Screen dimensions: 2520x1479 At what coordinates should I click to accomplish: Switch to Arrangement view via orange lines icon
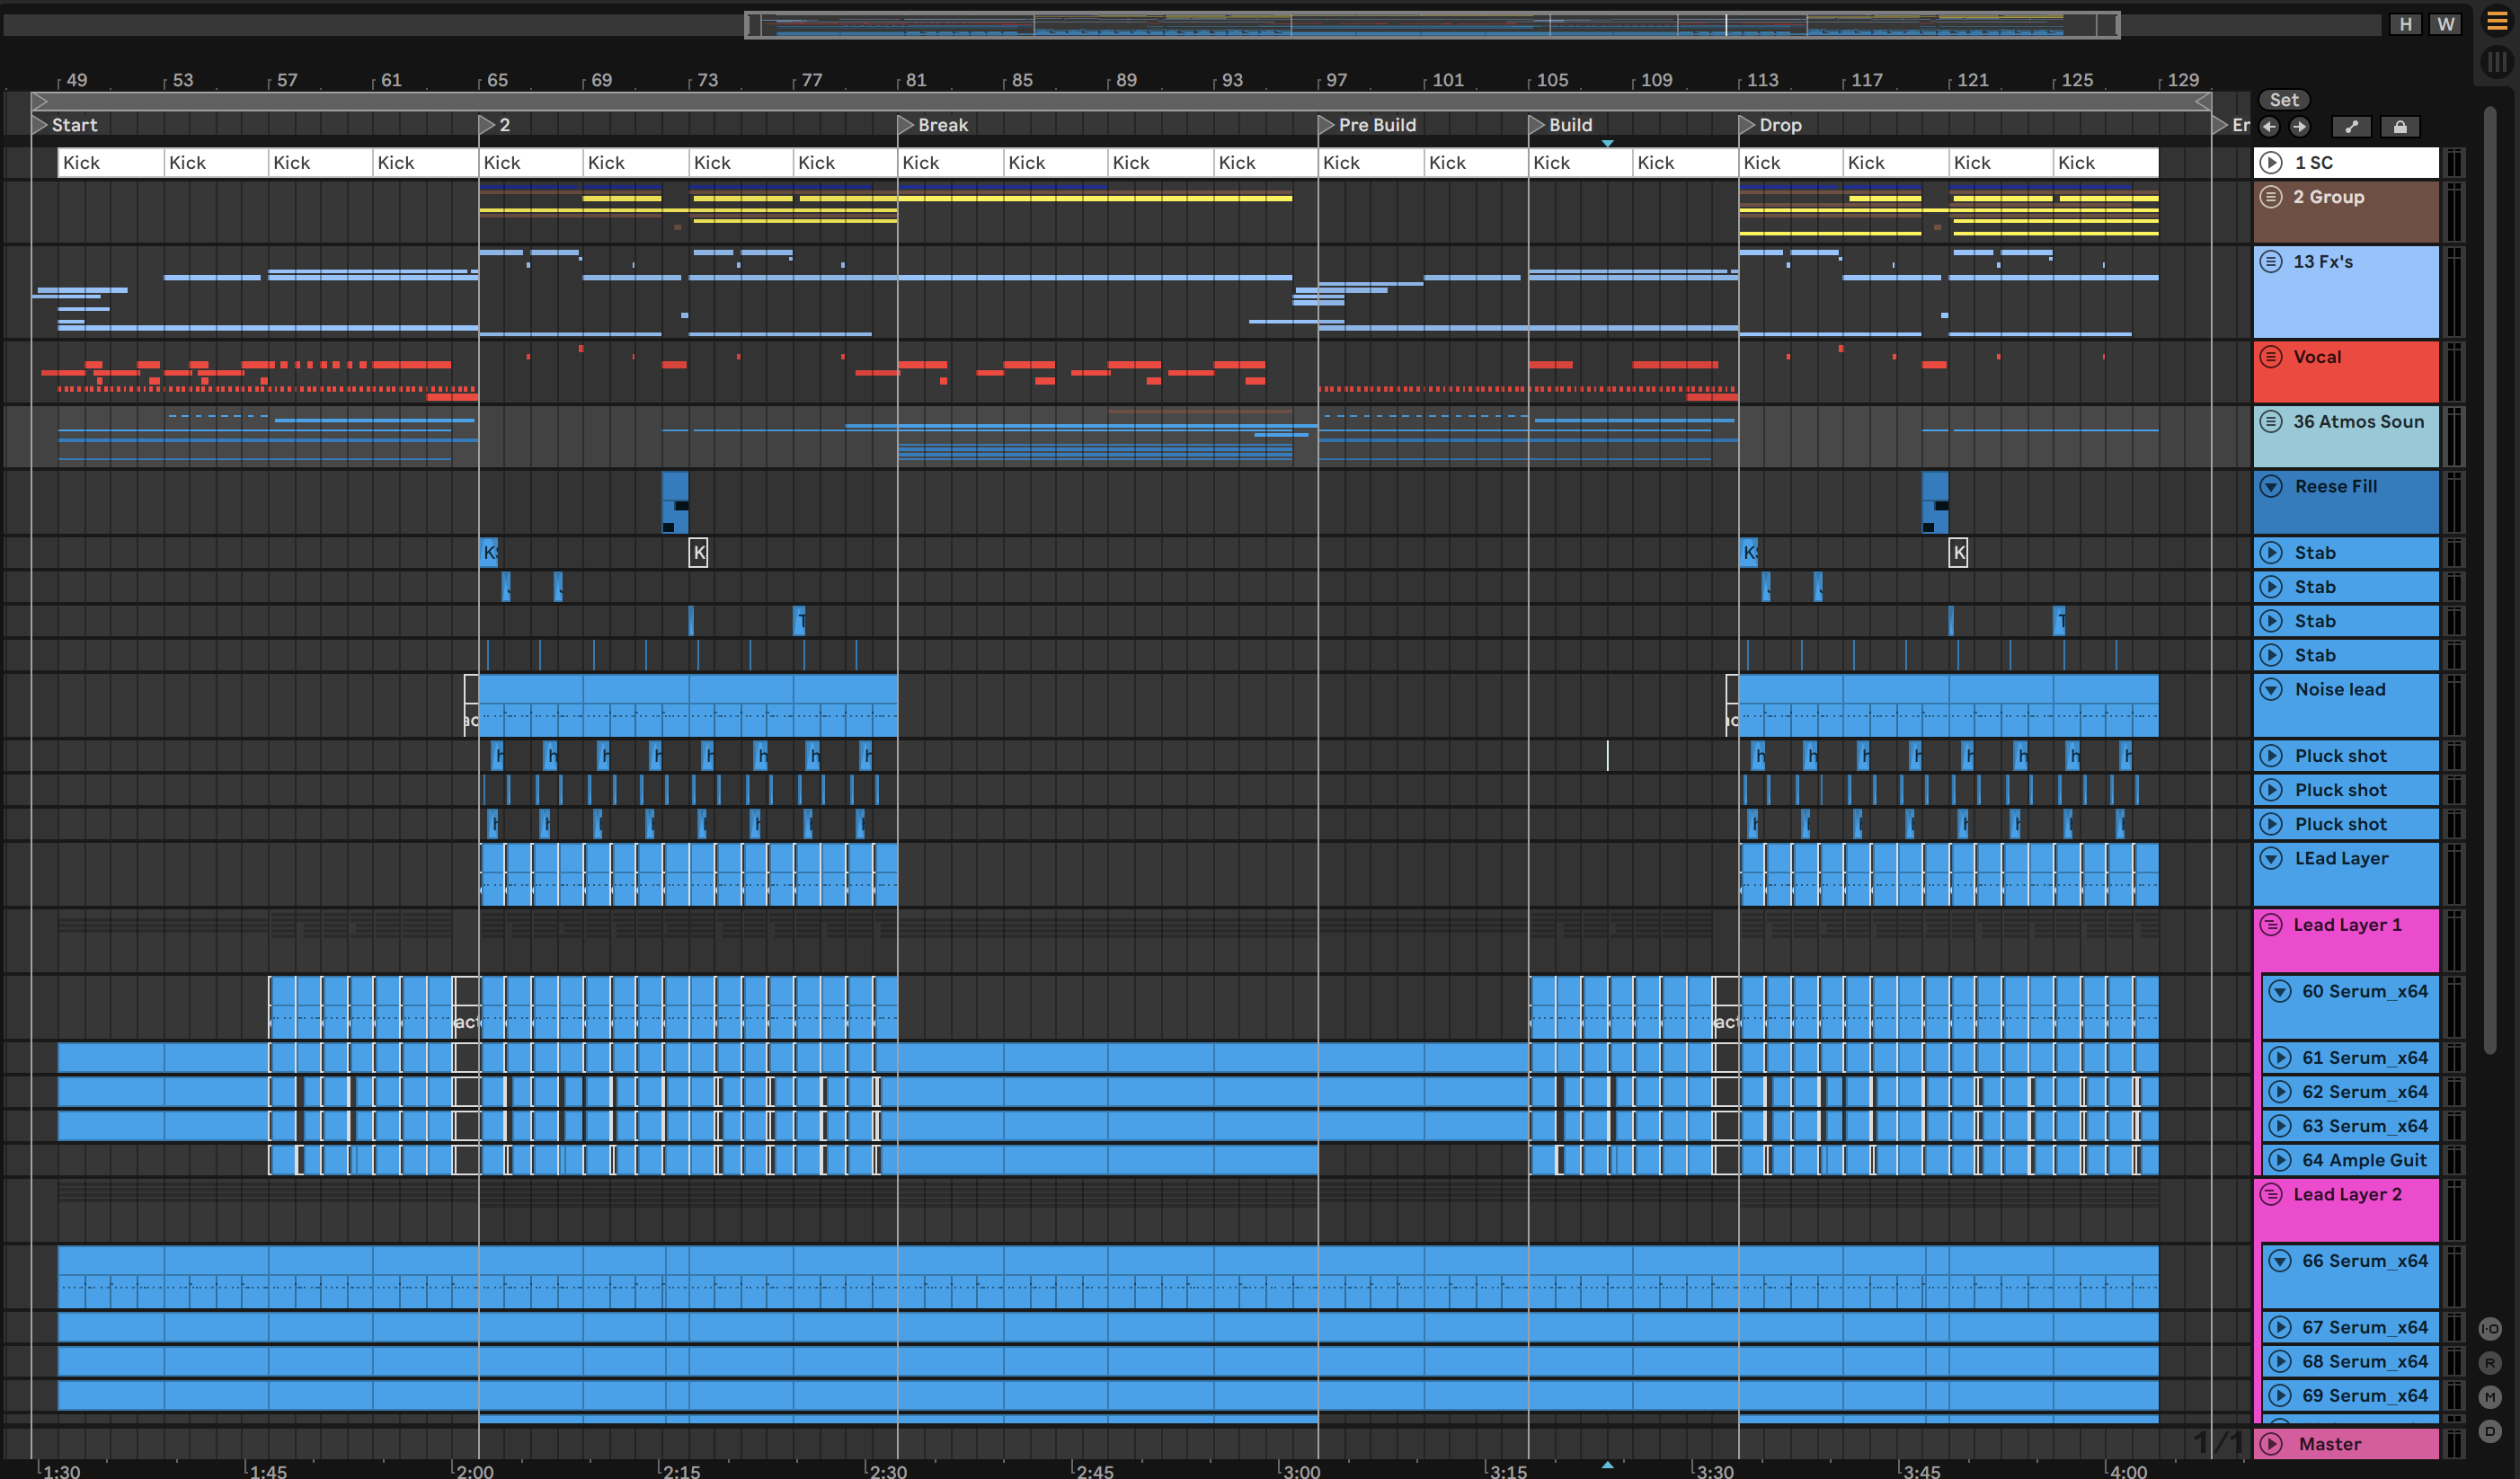[2496, 22]
